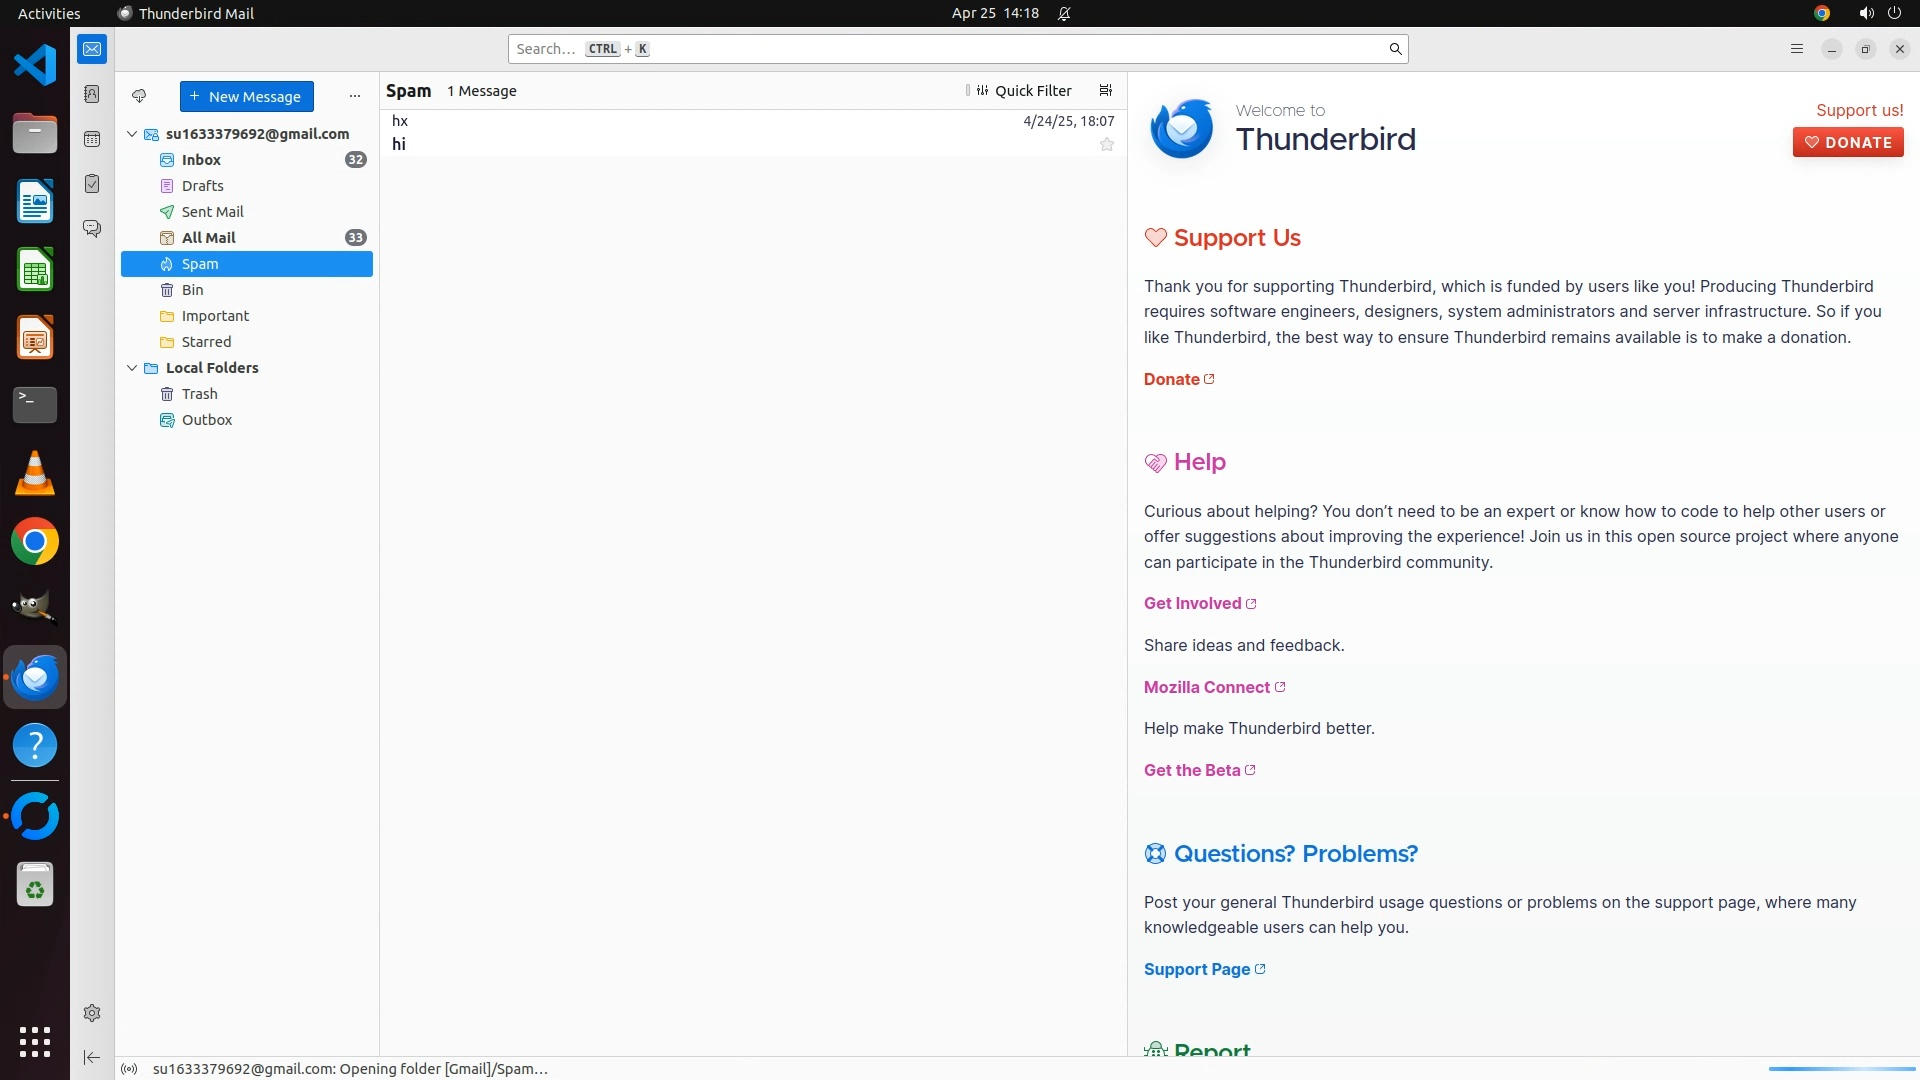Click the Get Messages cloud icon
The image size is (1920, 1080).
click(139, 96)
